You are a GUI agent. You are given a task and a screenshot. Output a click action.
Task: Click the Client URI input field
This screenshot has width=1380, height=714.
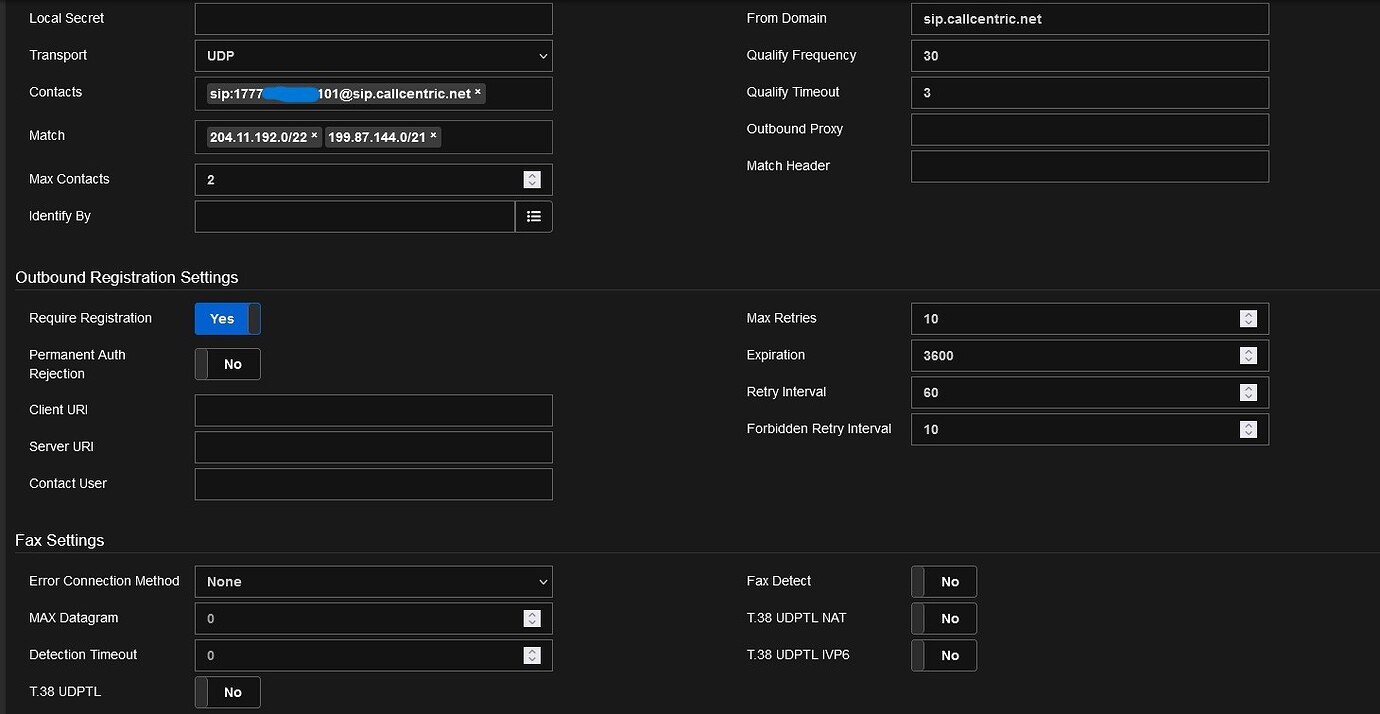click(373, 410)
